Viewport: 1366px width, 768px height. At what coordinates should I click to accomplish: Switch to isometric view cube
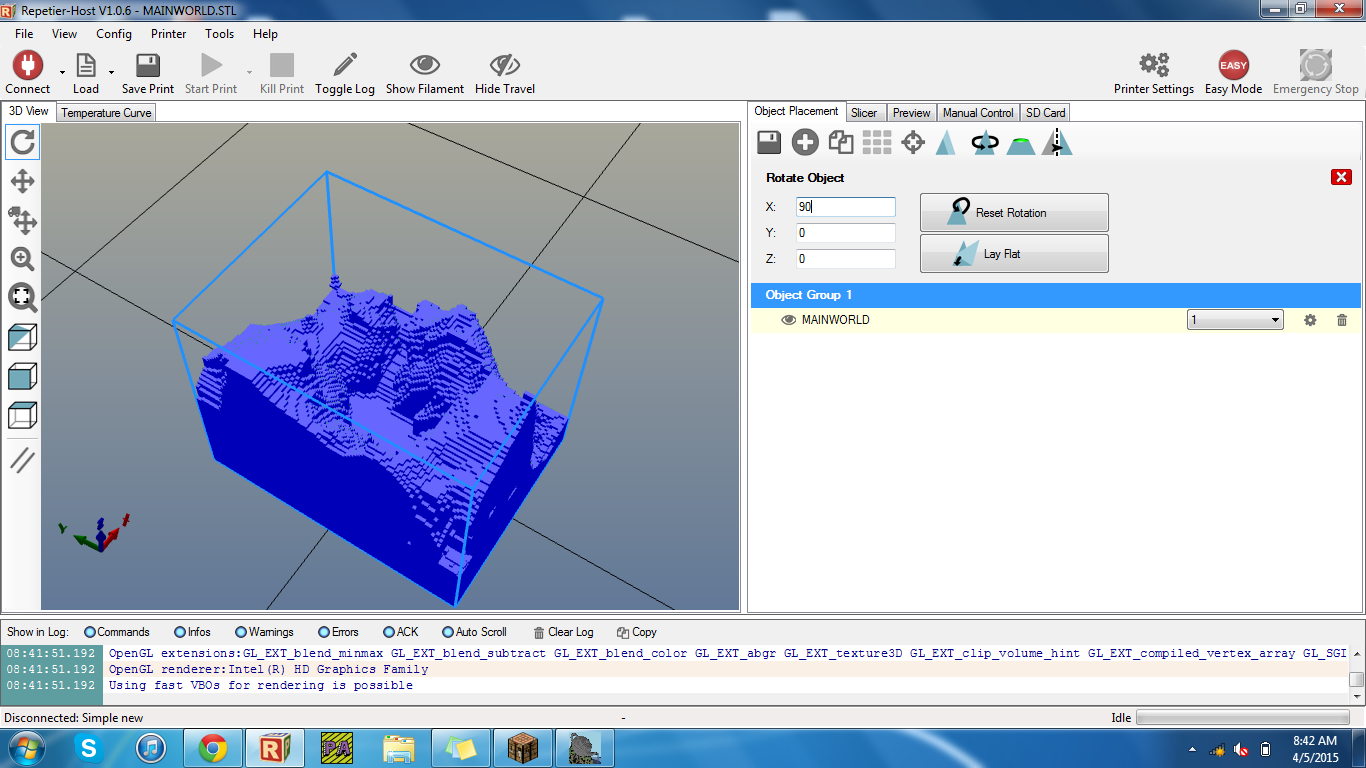[22, 337]
